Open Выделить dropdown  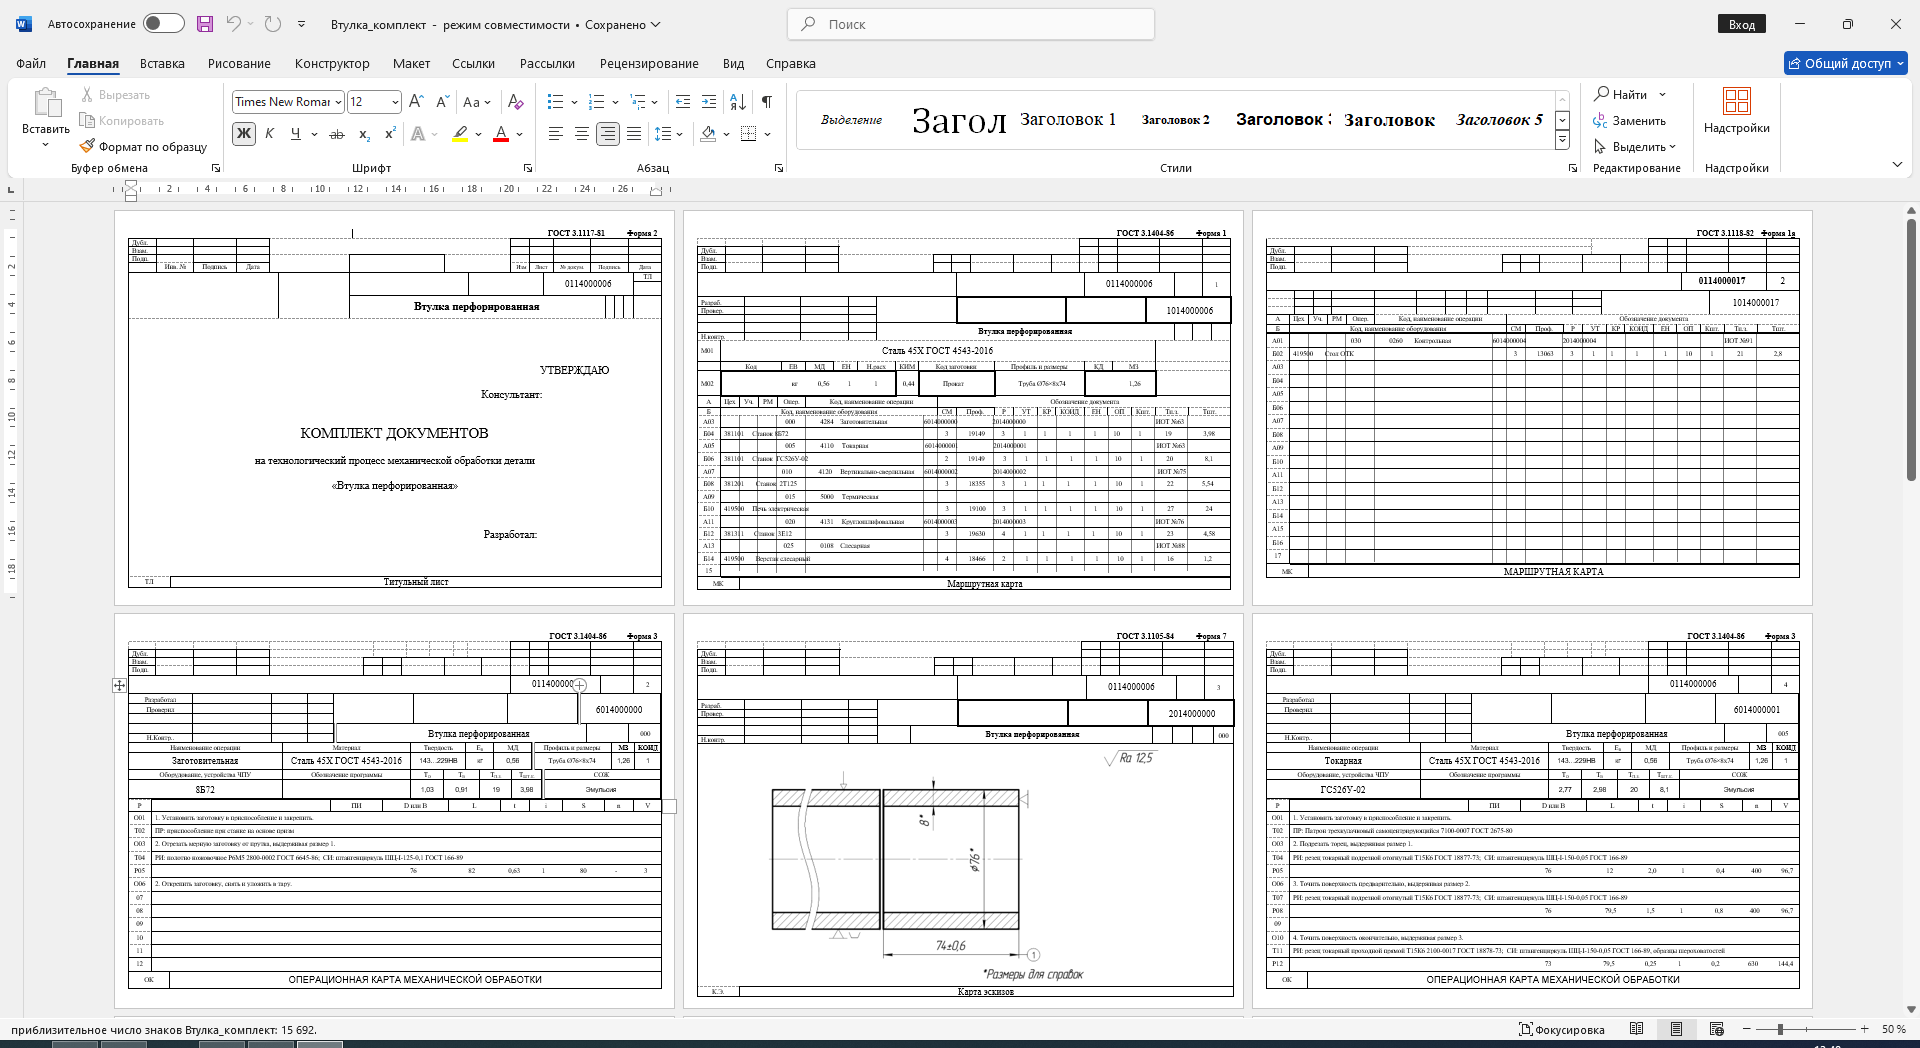coord(1635,146)
